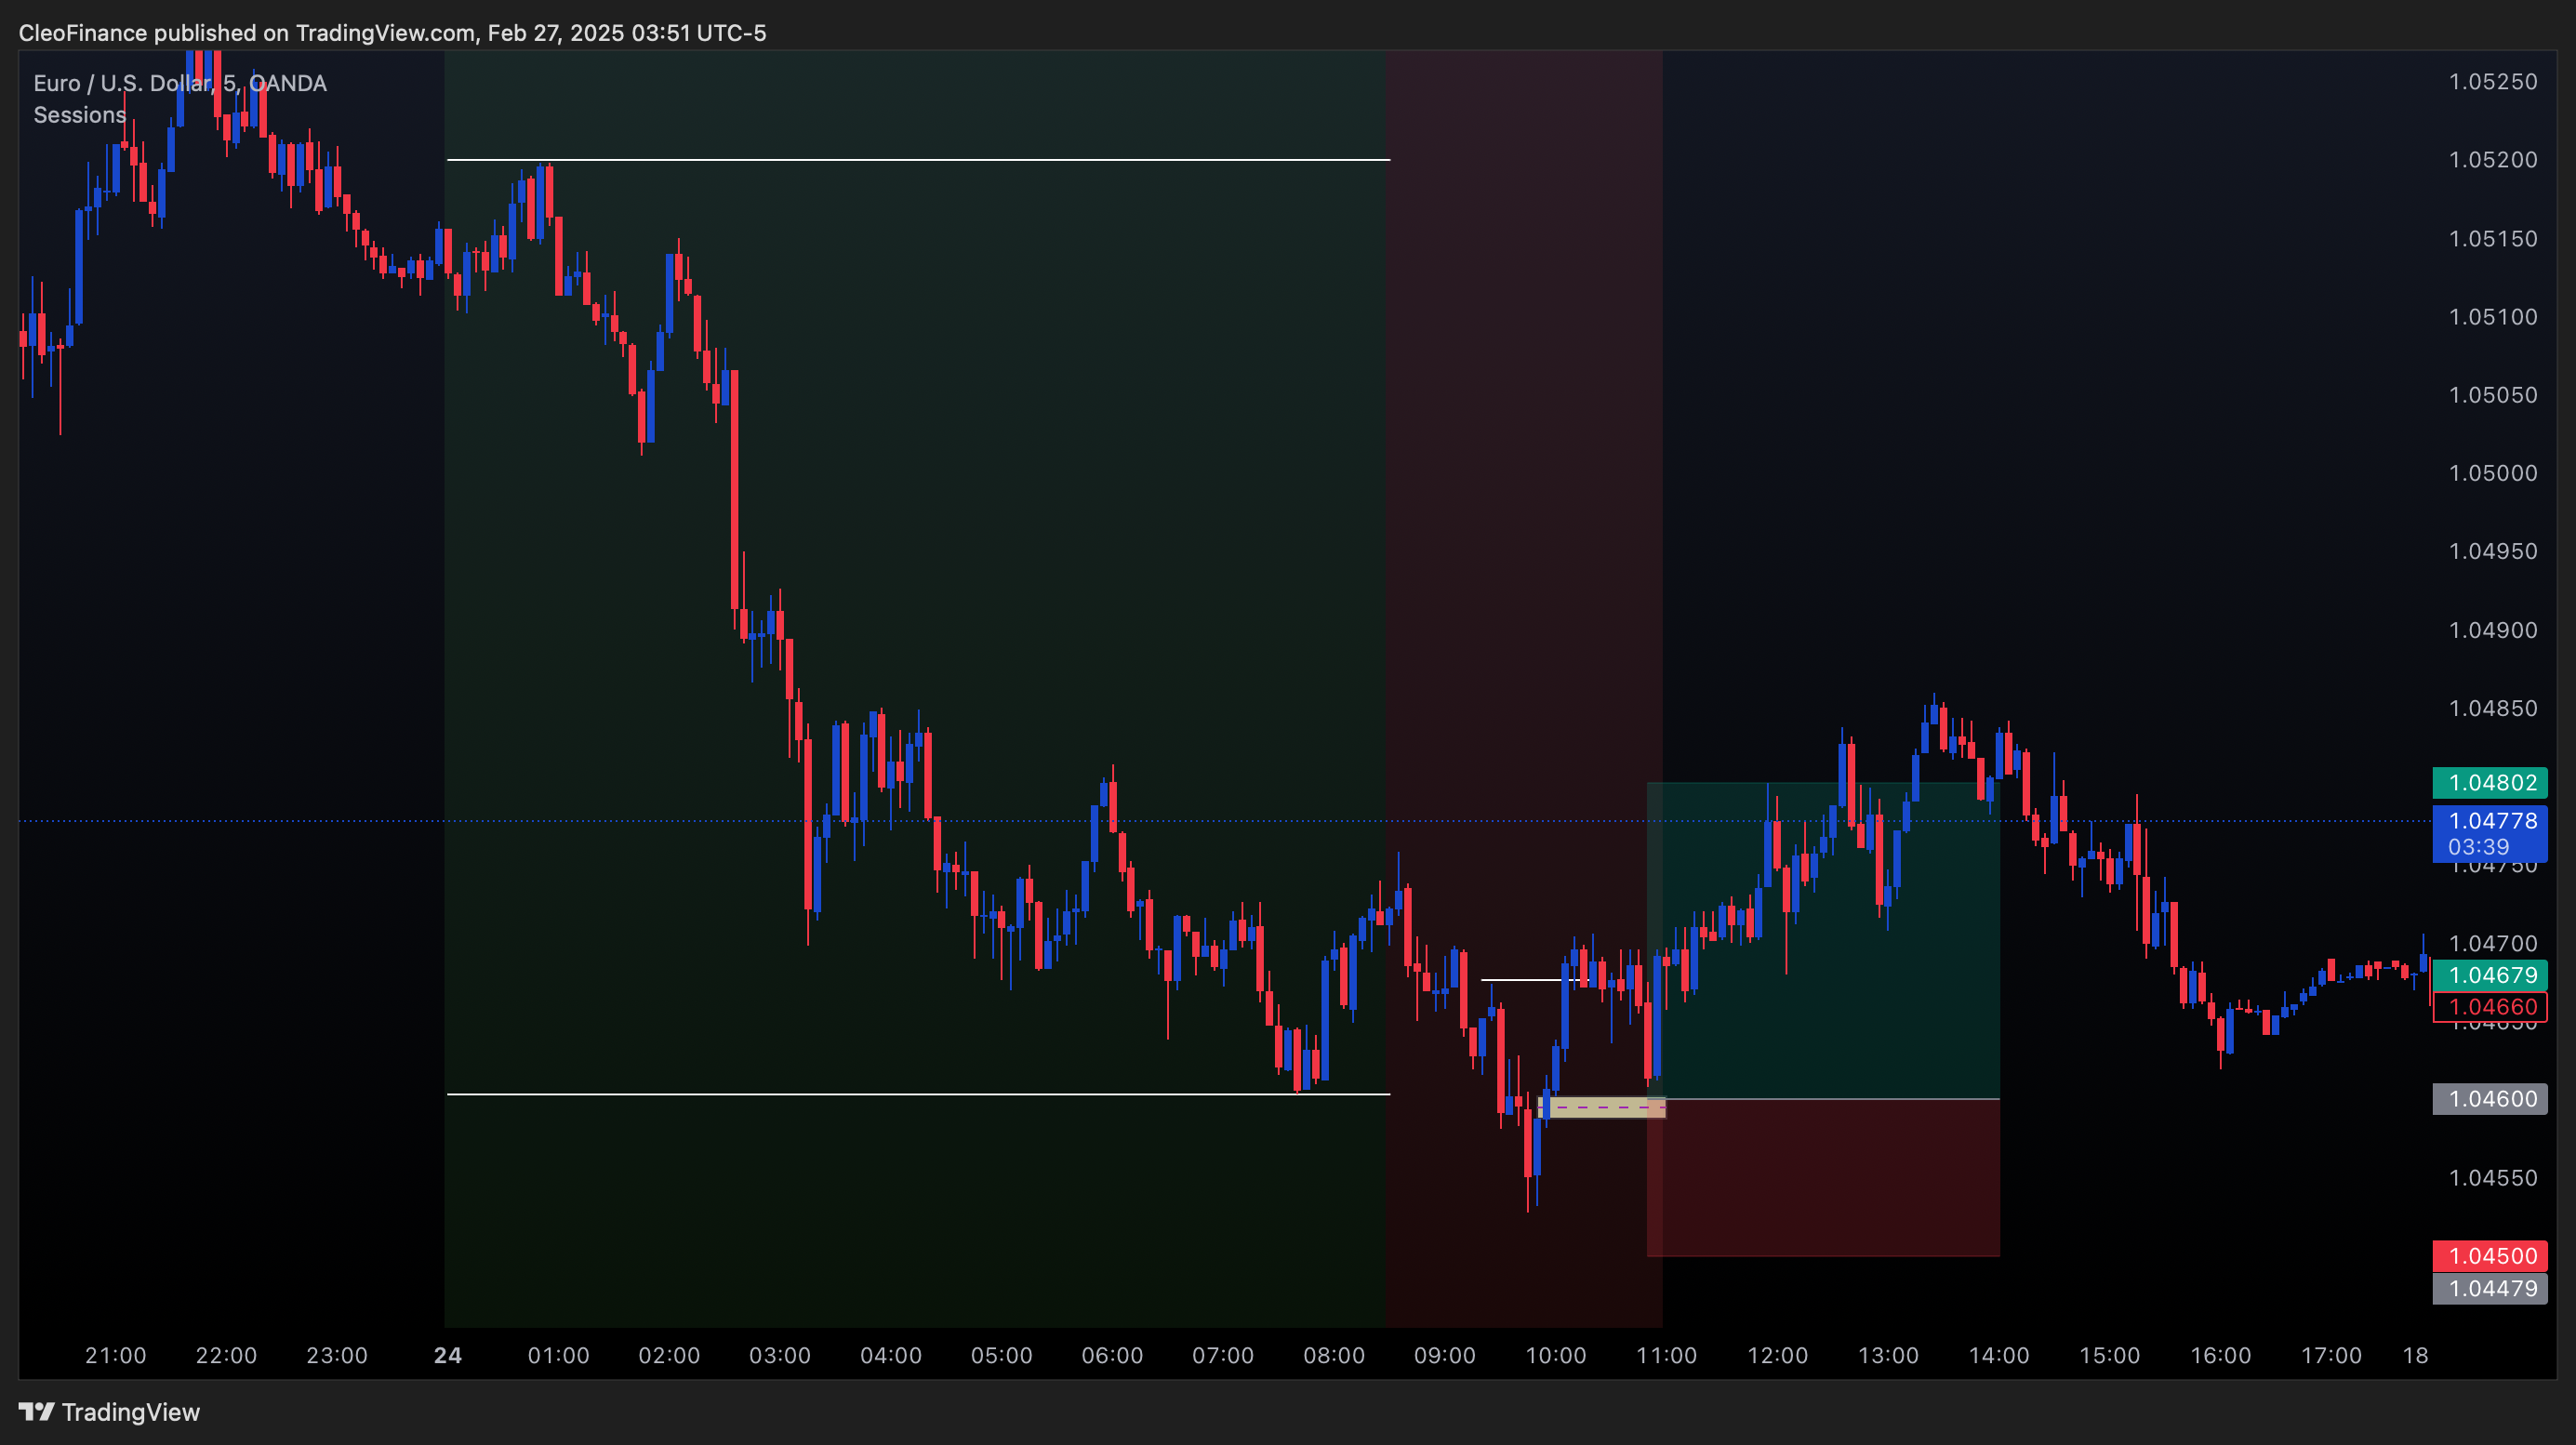The image size is (2576, 1445).
Task: Click the 05:00 time axis label
Action: tap(1002, 1355)
